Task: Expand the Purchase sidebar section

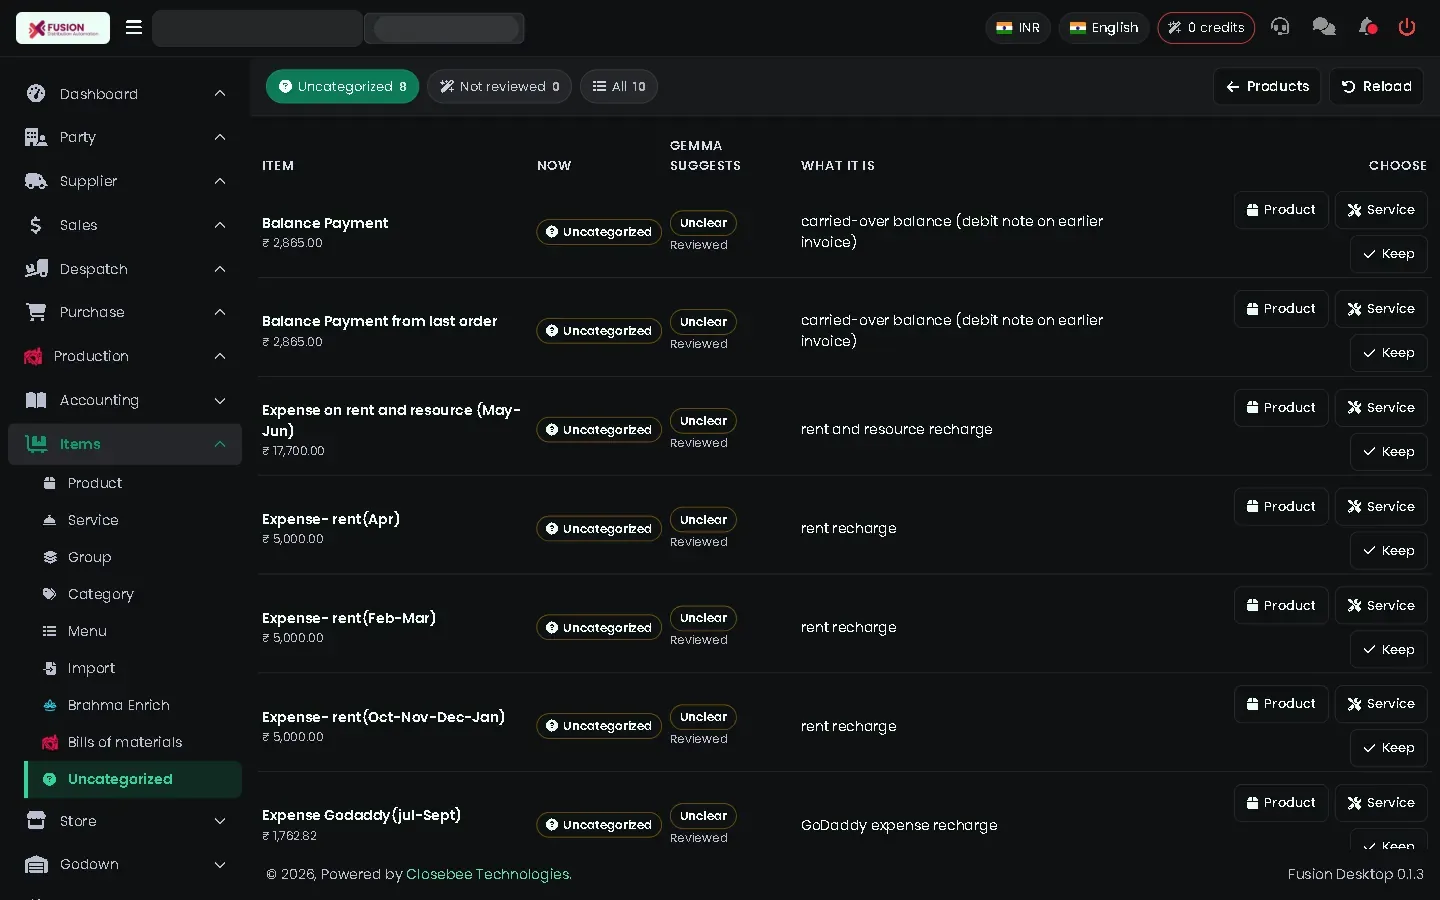Action: [125, 312]
